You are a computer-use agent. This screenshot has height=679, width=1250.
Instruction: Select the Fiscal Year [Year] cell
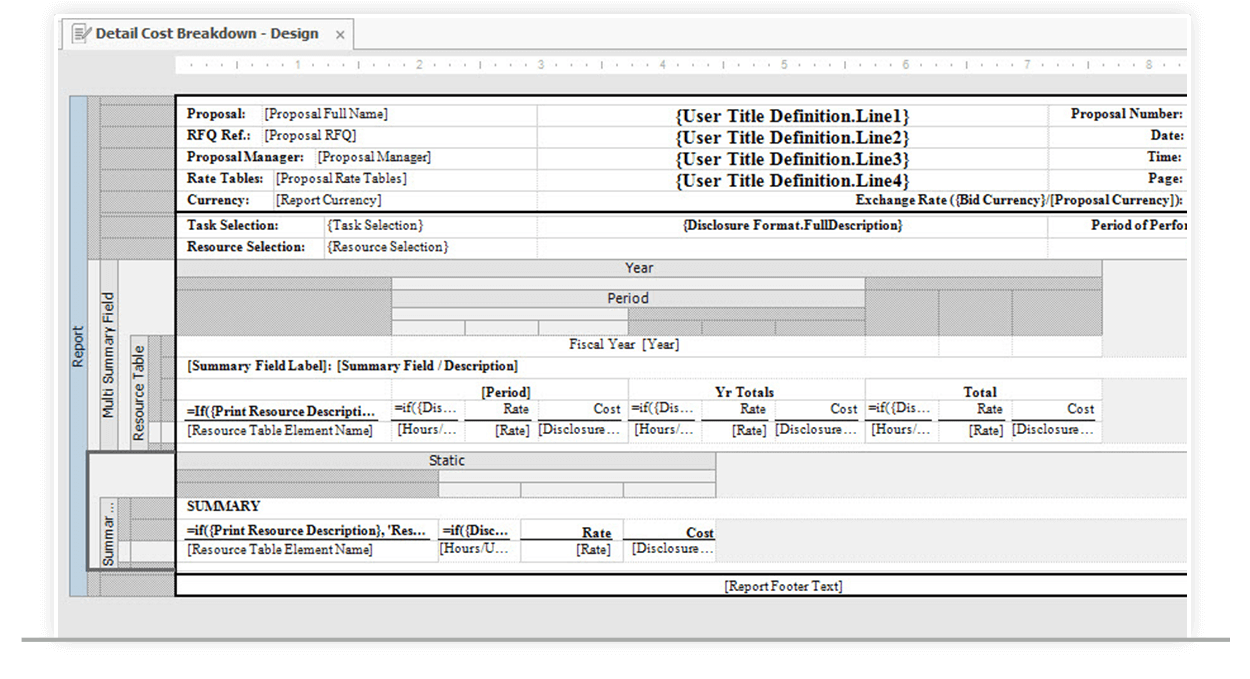(623, 344)
